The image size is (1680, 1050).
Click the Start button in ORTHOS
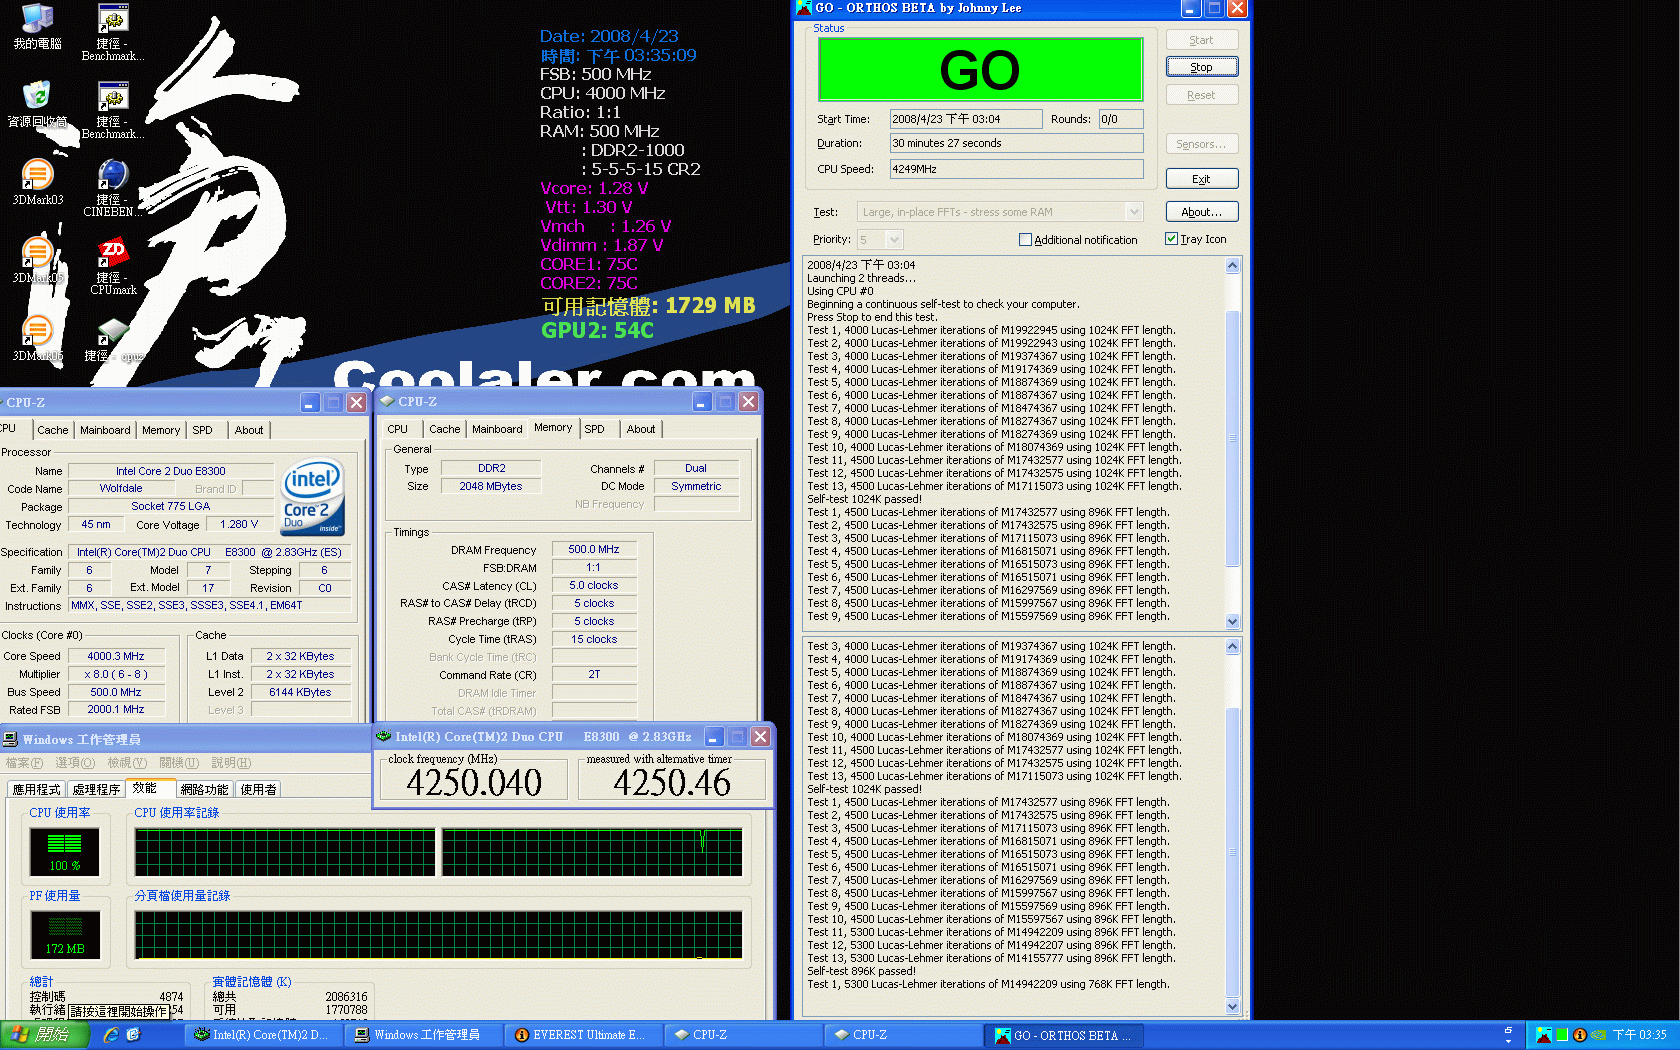1202,40
